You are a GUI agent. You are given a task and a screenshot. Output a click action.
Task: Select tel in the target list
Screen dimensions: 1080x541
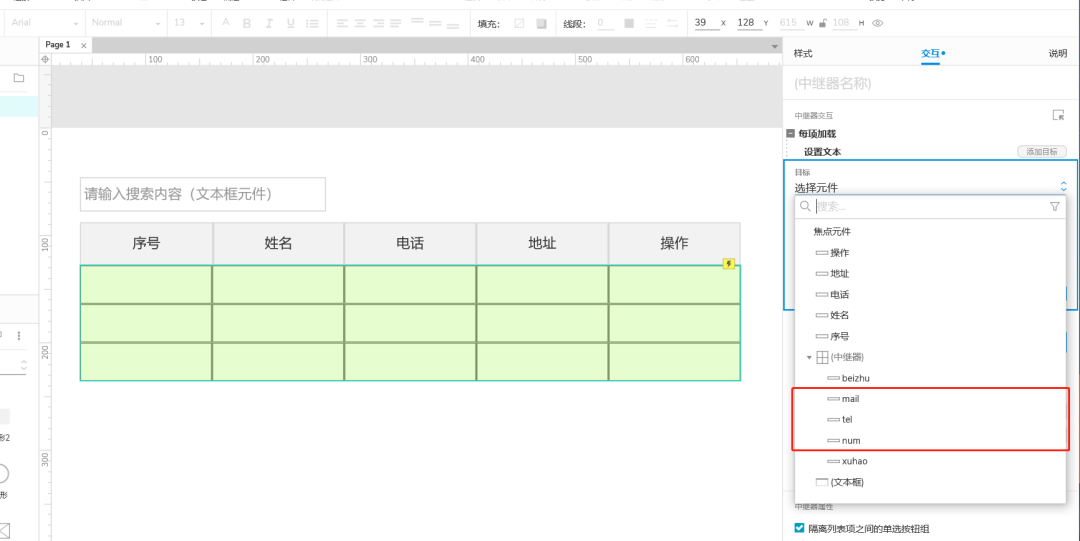[847, 419]
